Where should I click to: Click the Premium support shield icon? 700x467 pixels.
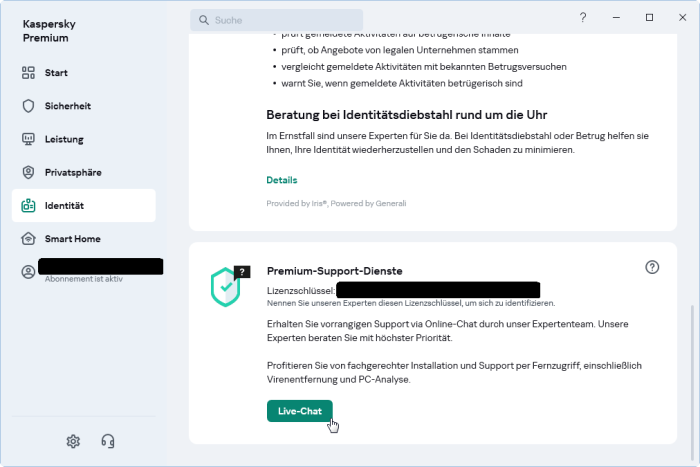coord(230,286)
